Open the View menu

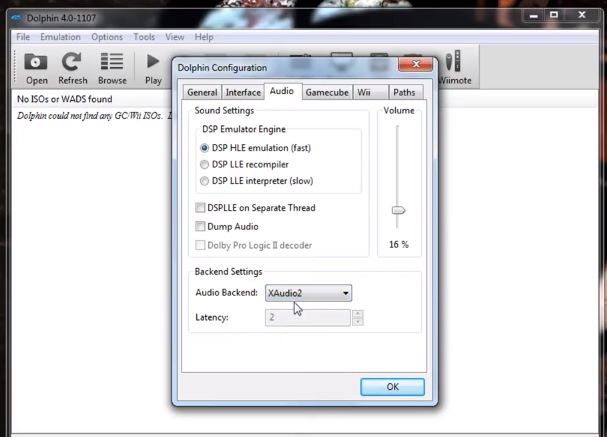coord(175,37)
